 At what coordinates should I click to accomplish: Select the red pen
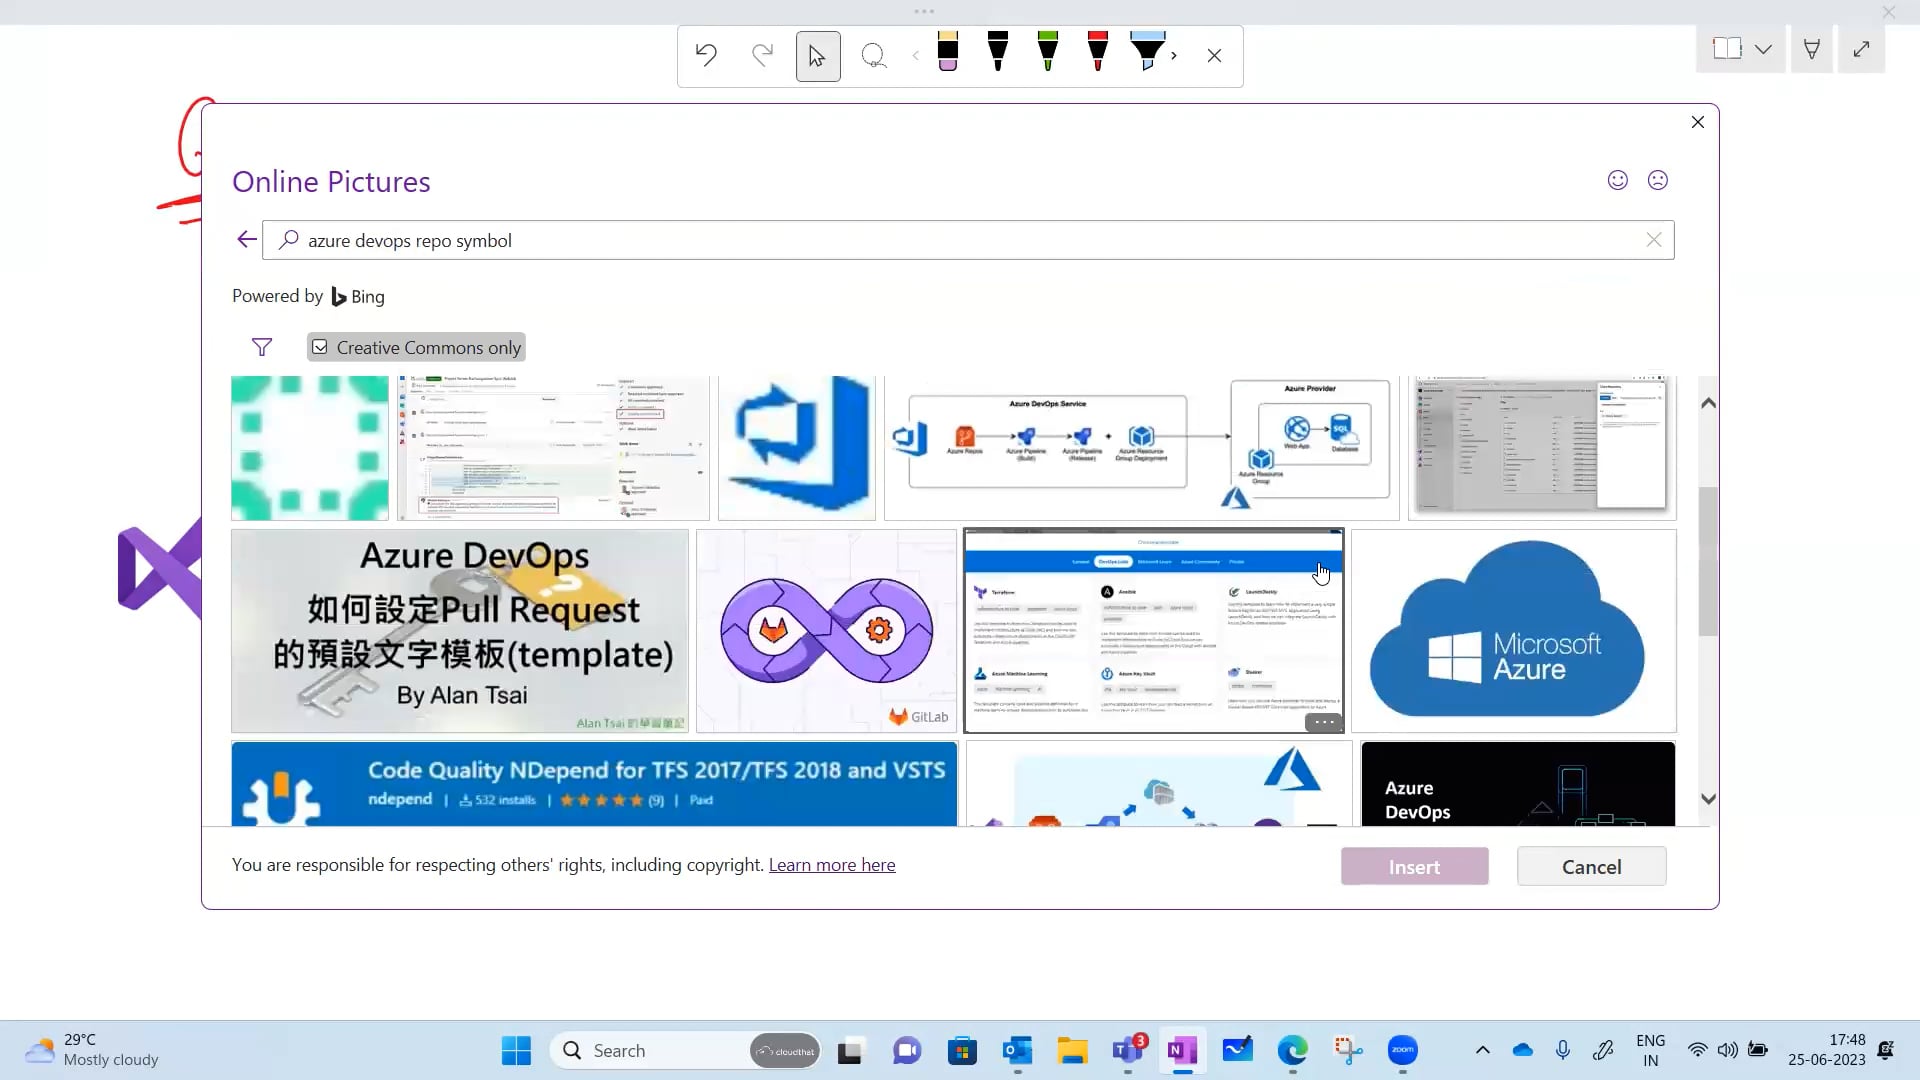pyautogui.click(x=1097, y=51)
